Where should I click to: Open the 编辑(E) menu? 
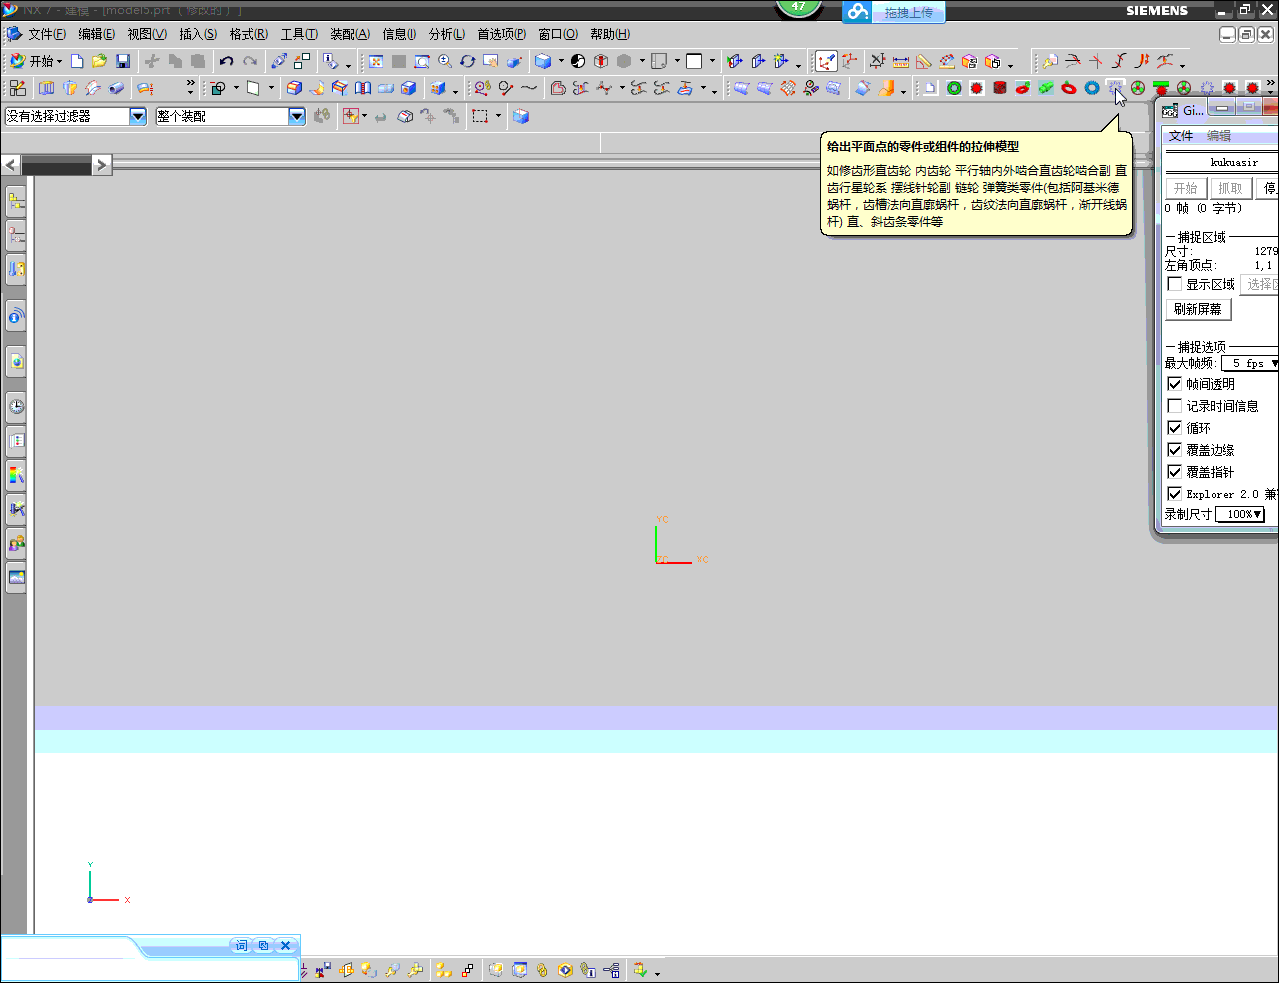point(97,34)
